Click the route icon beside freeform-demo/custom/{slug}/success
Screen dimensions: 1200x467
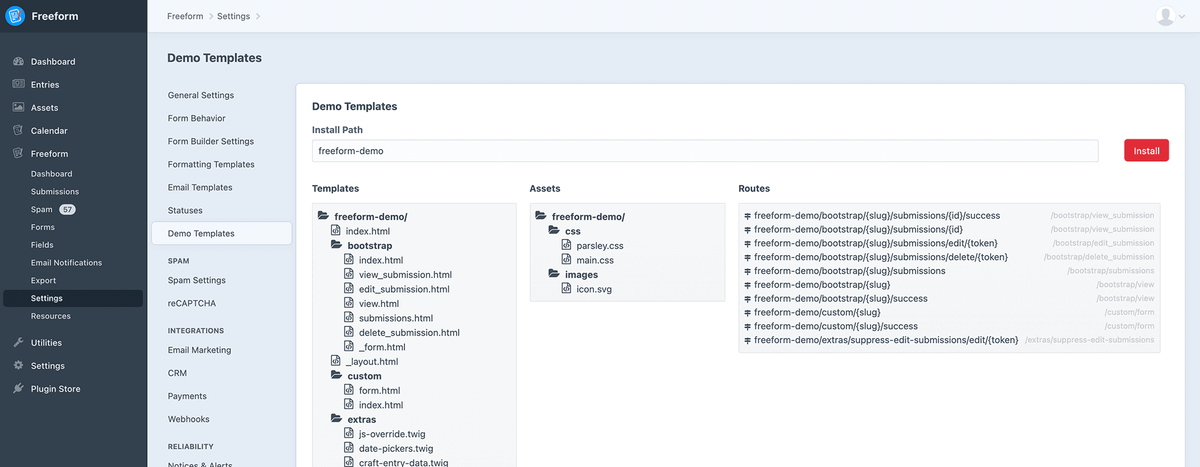tap(748, 327)
